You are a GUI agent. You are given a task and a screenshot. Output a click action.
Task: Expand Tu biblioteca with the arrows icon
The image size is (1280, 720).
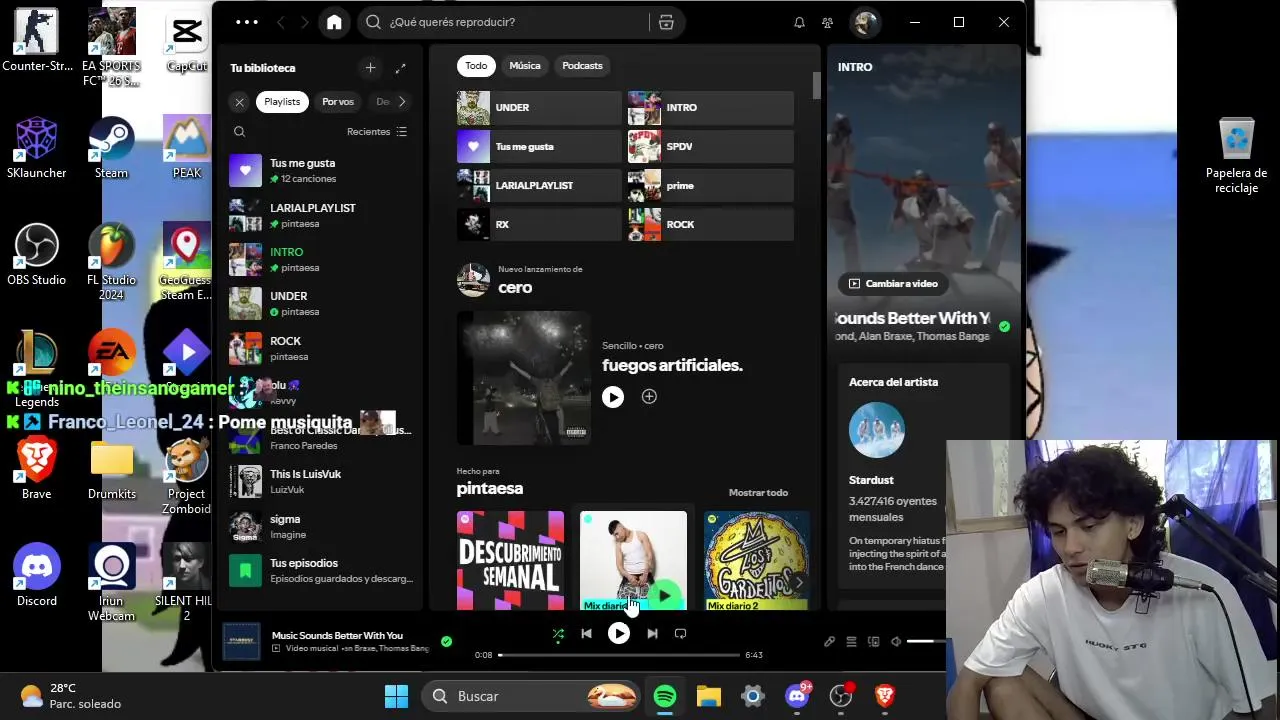tap(400, 68)
